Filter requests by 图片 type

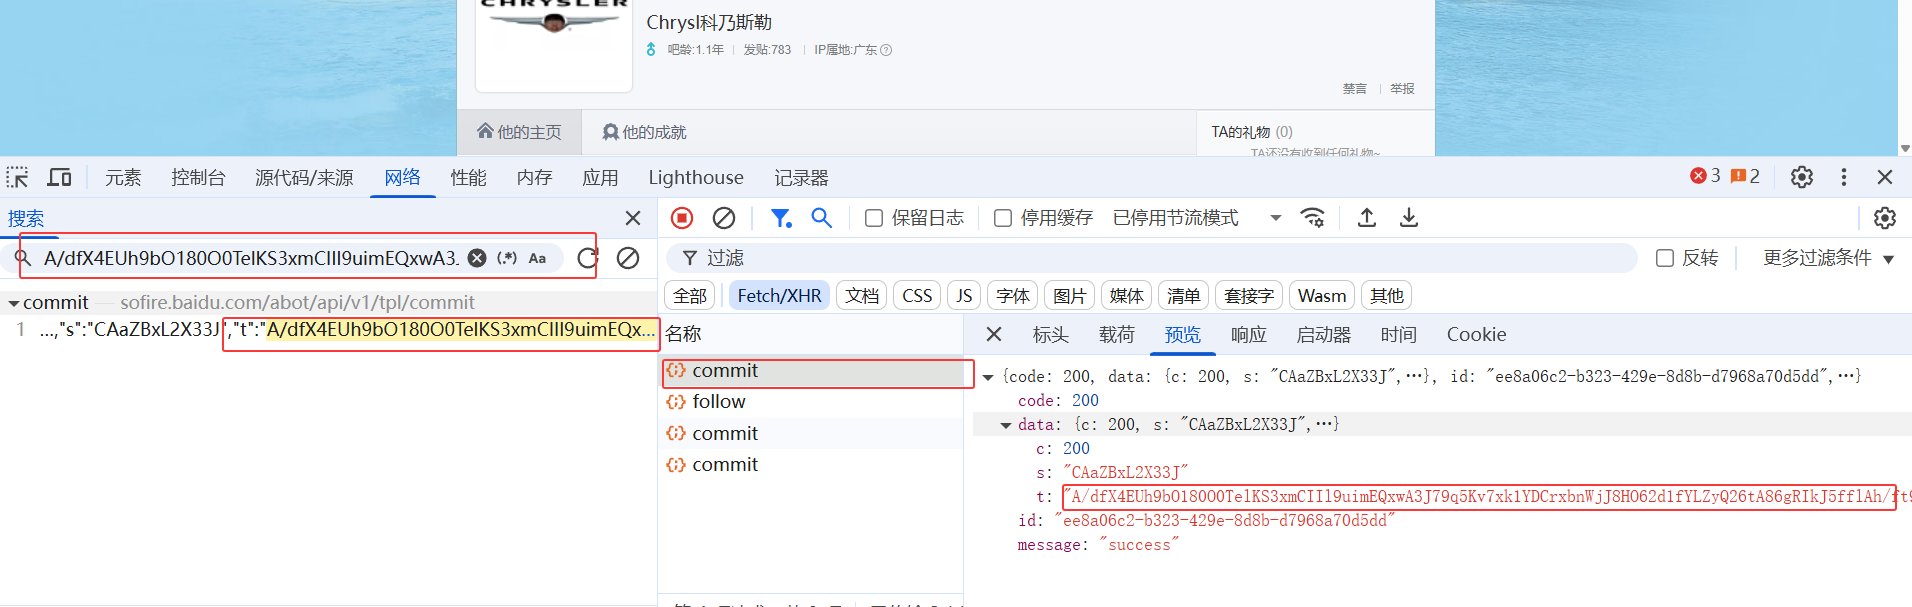coord(1069,296)
